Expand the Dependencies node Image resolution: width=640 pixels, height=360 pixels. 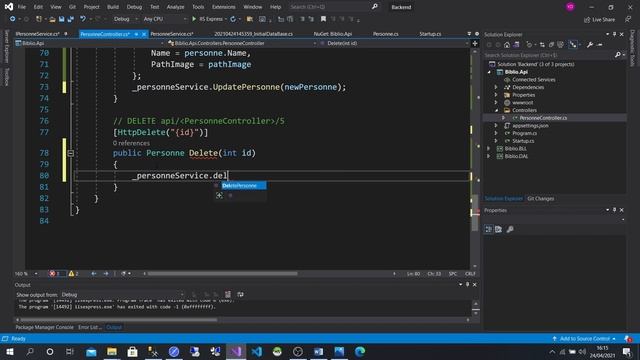tap(496, 87)
